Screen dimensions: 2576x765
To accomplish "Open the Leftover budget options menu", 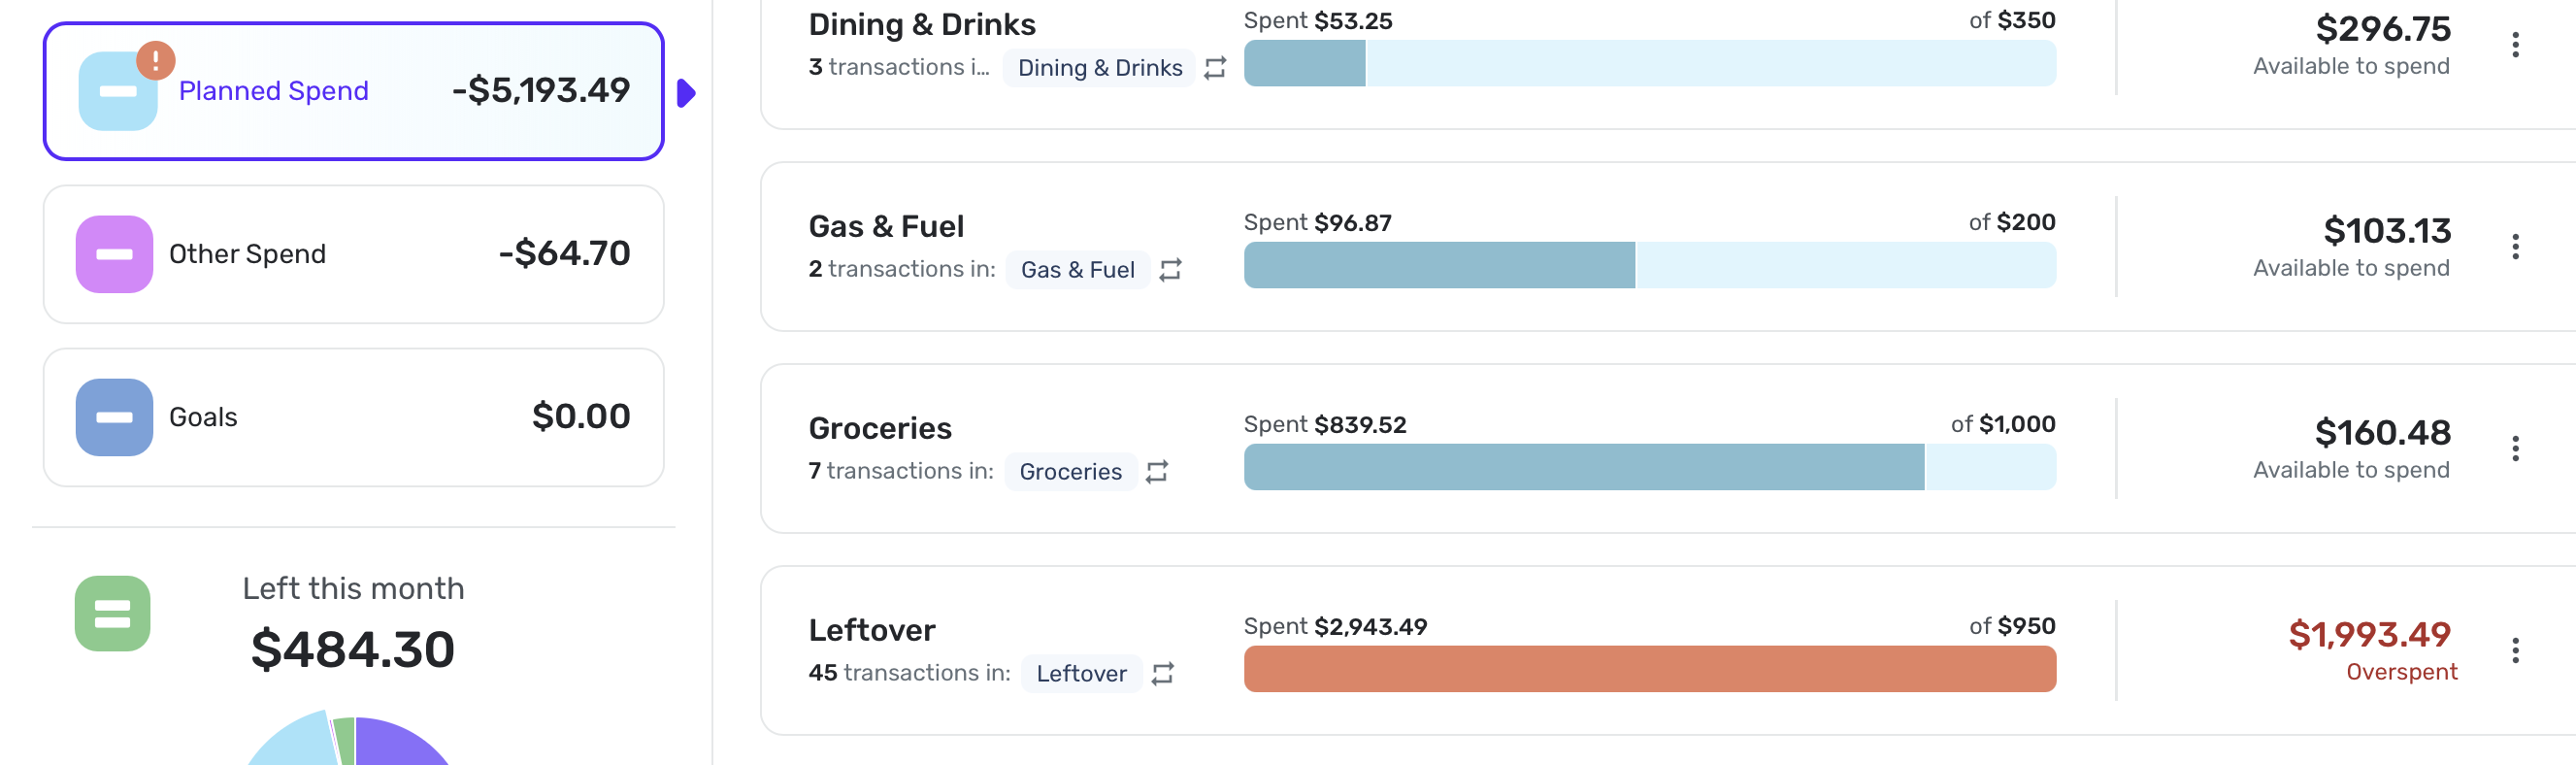I will point(2515,651).
